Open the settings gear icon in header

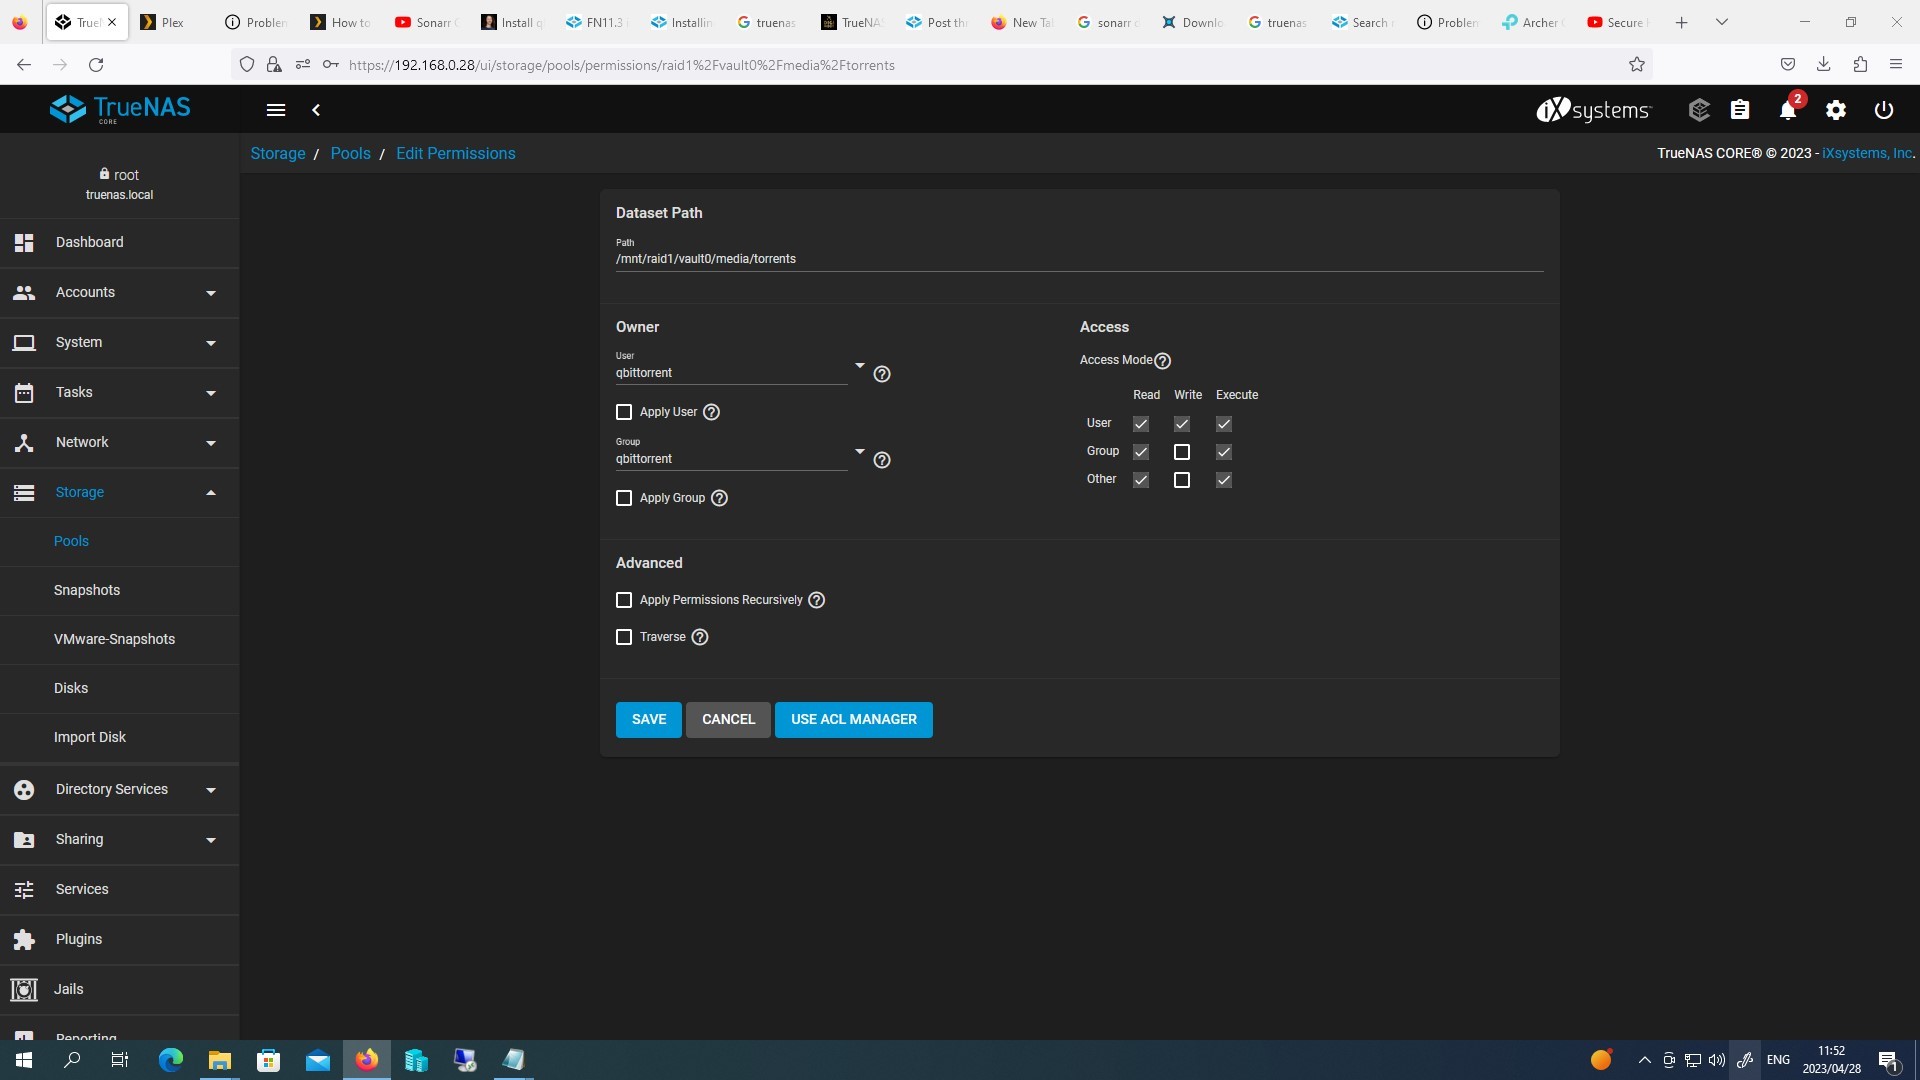tap(1836, 110)
